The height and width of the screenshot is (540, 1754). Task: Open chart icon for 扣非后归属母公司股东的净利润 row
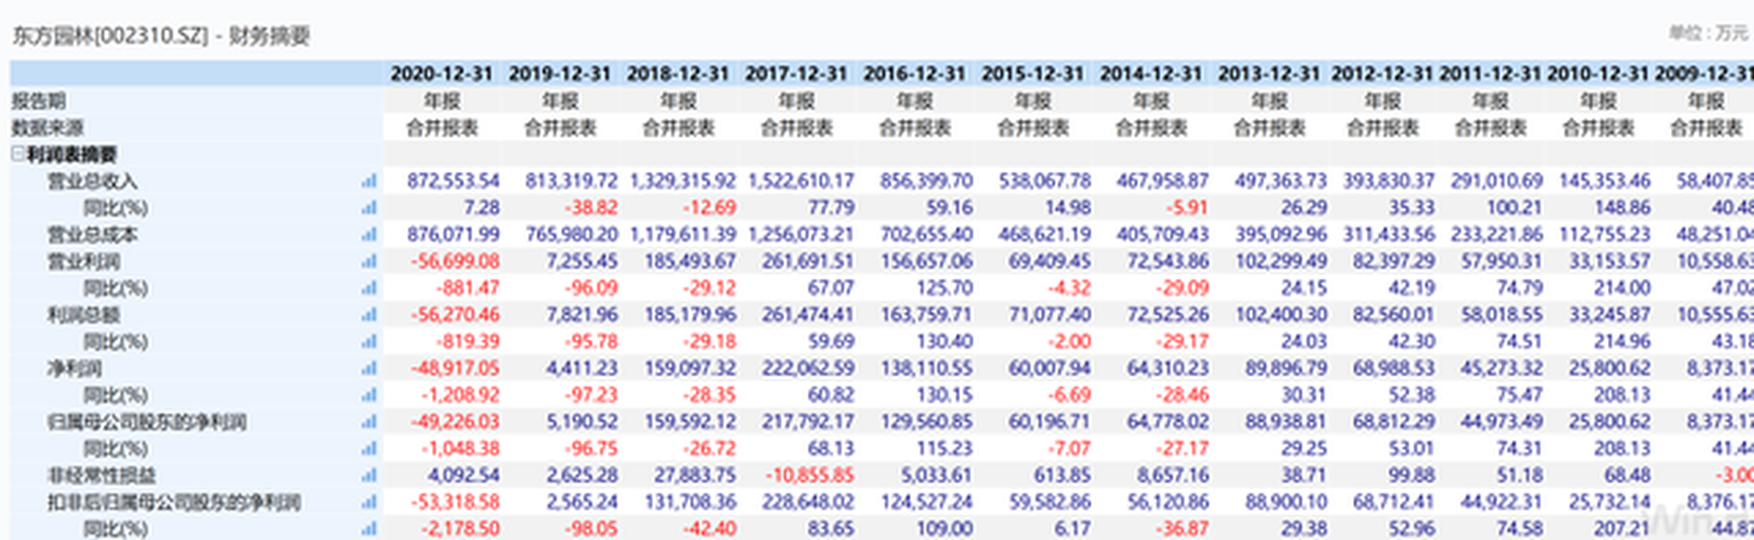click(x=369, y=502)
